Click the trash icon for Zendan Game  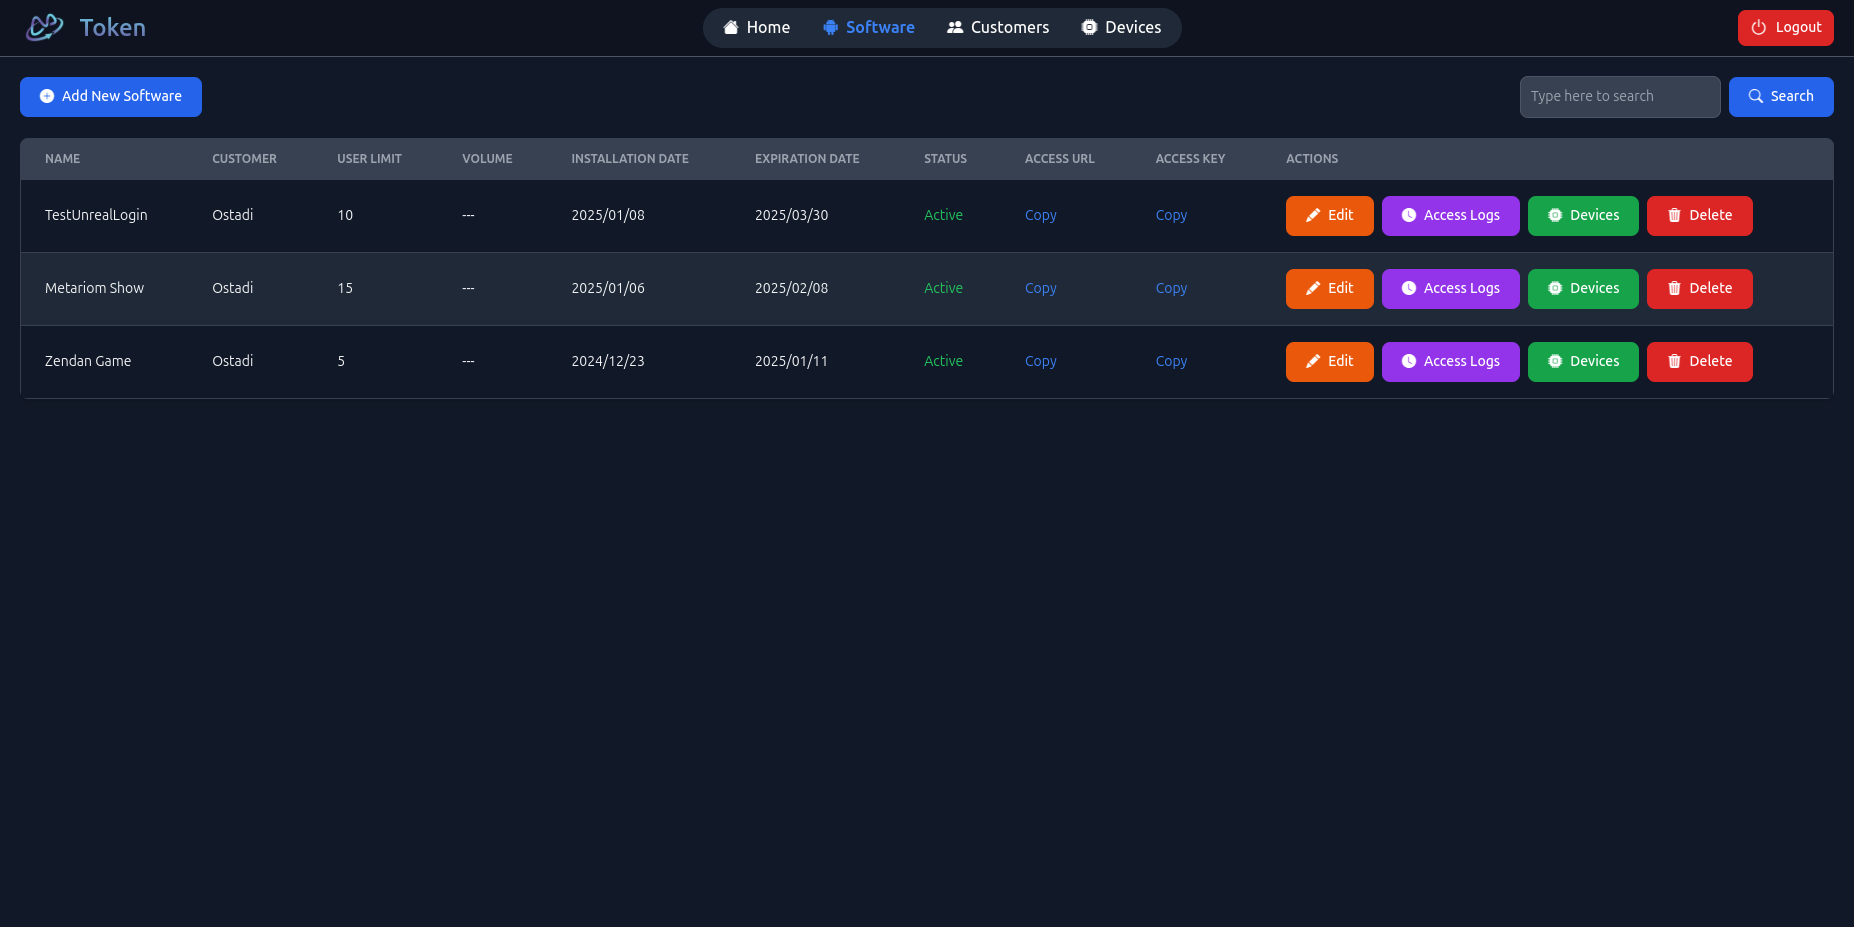[x=1674, y=362]
